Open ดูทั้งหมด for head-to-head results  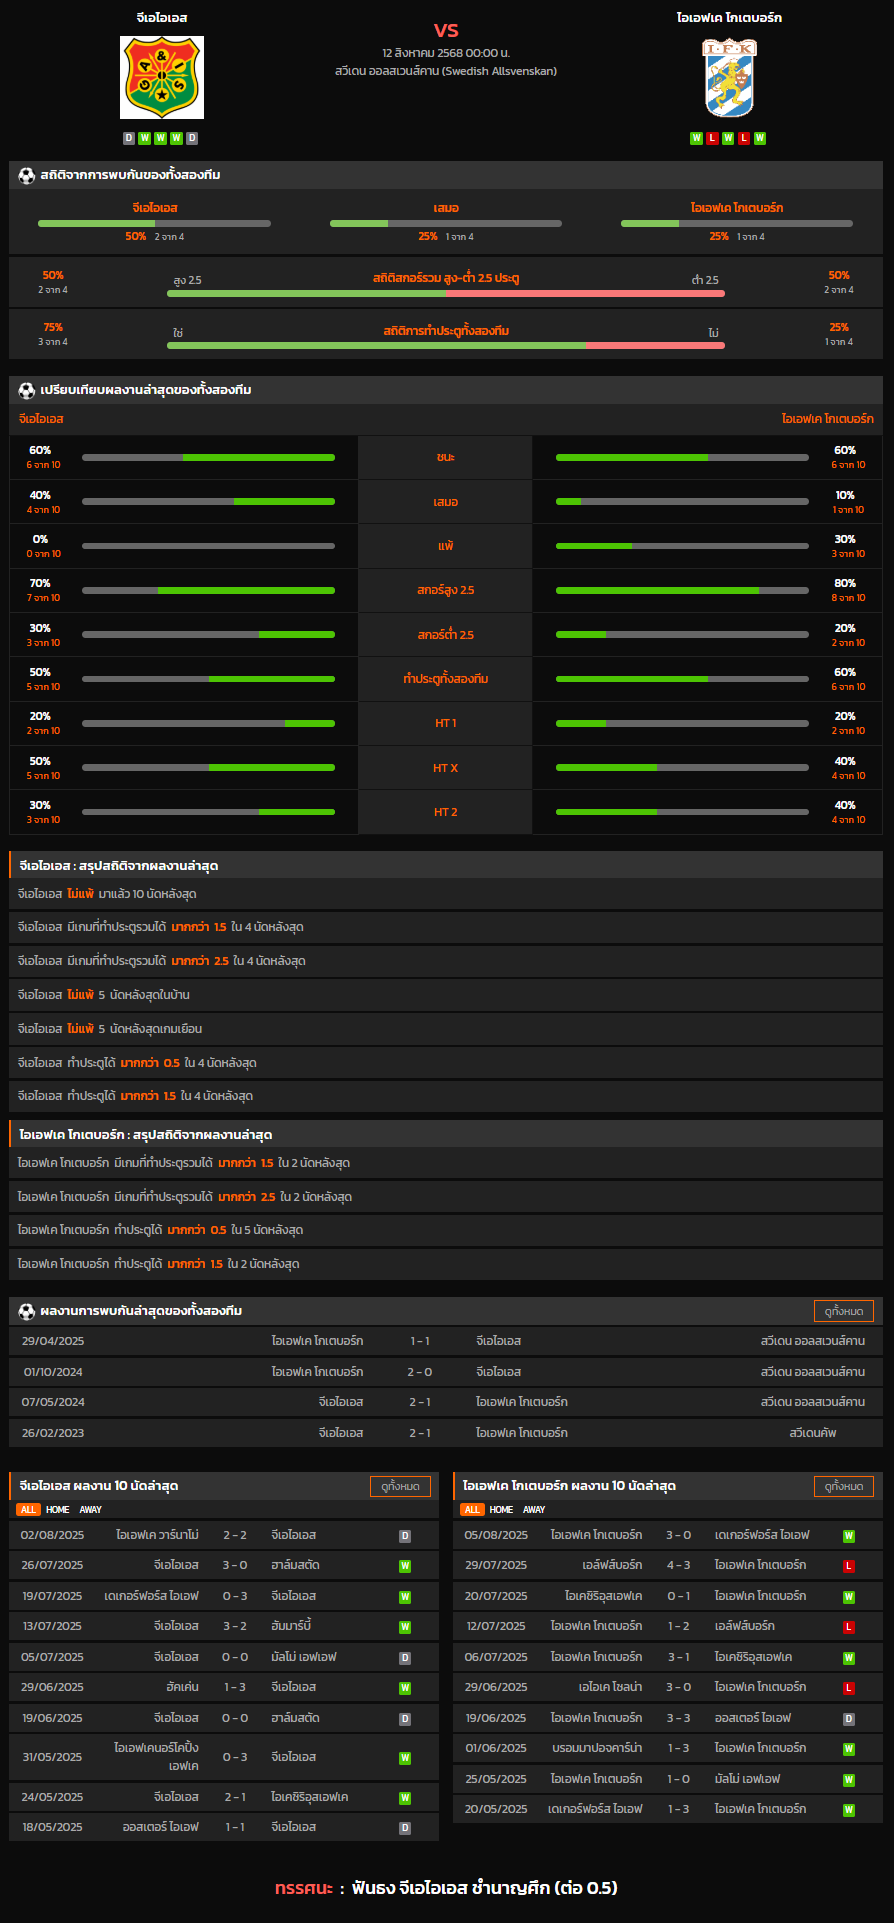844,1311
